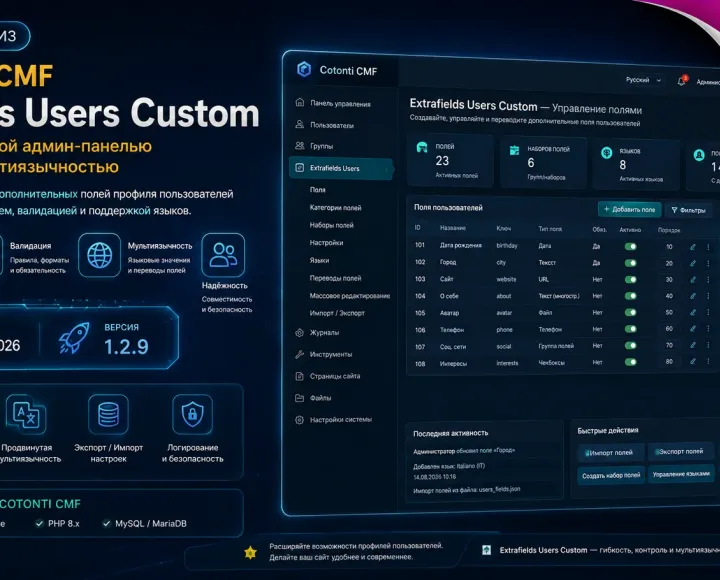Click the Журналы sidebar icon
720x580 pixels.
299,332
